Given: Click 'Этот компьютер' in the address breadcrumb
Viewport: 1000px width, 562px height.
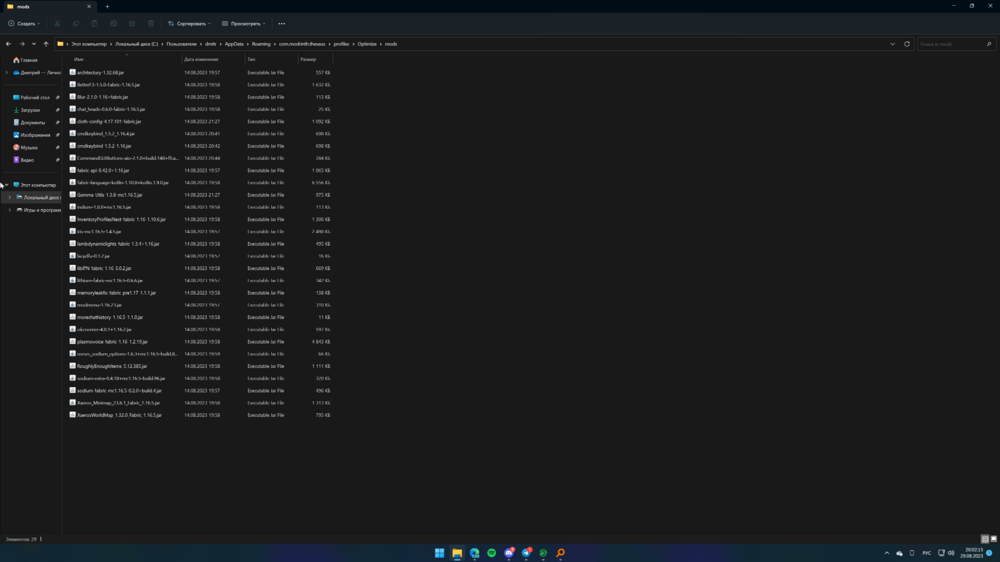Looking at the screenshot, I should click(x=89, y=44).
